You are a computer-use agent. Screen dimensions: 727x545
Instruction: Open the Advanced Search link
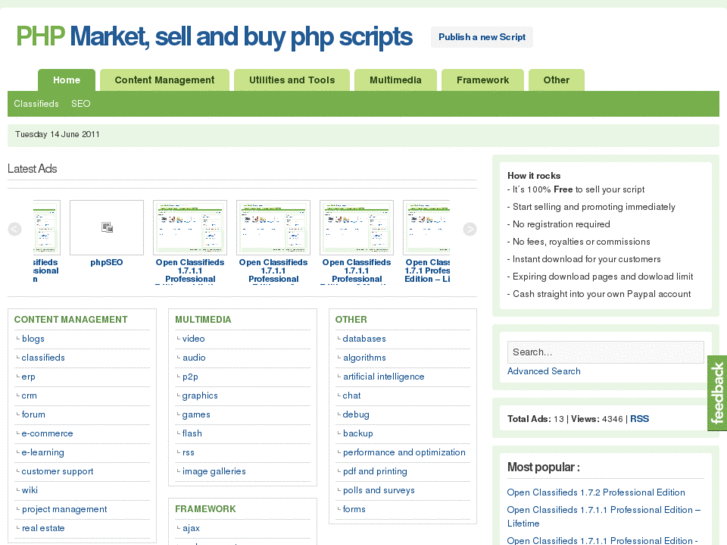(x=544, y=371)
